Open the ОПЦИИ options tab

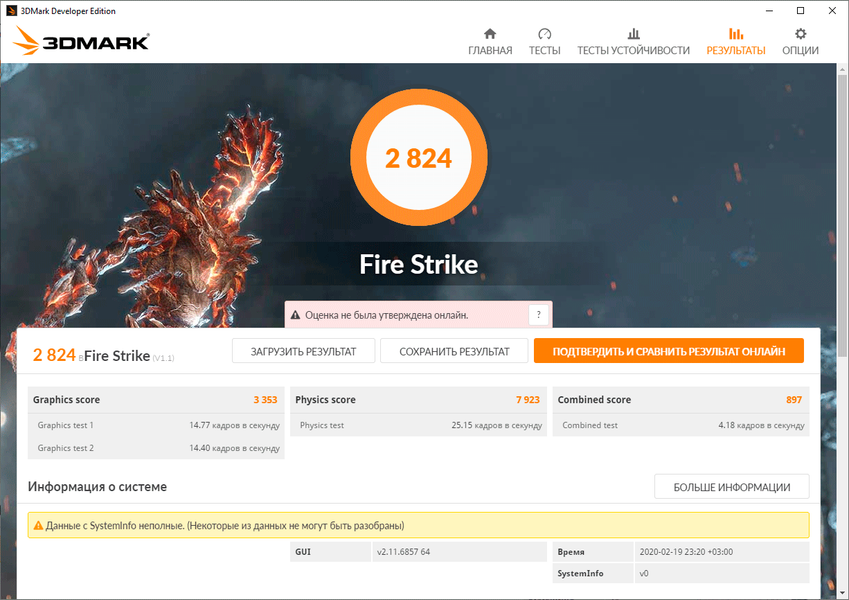[x=800, y=42]
